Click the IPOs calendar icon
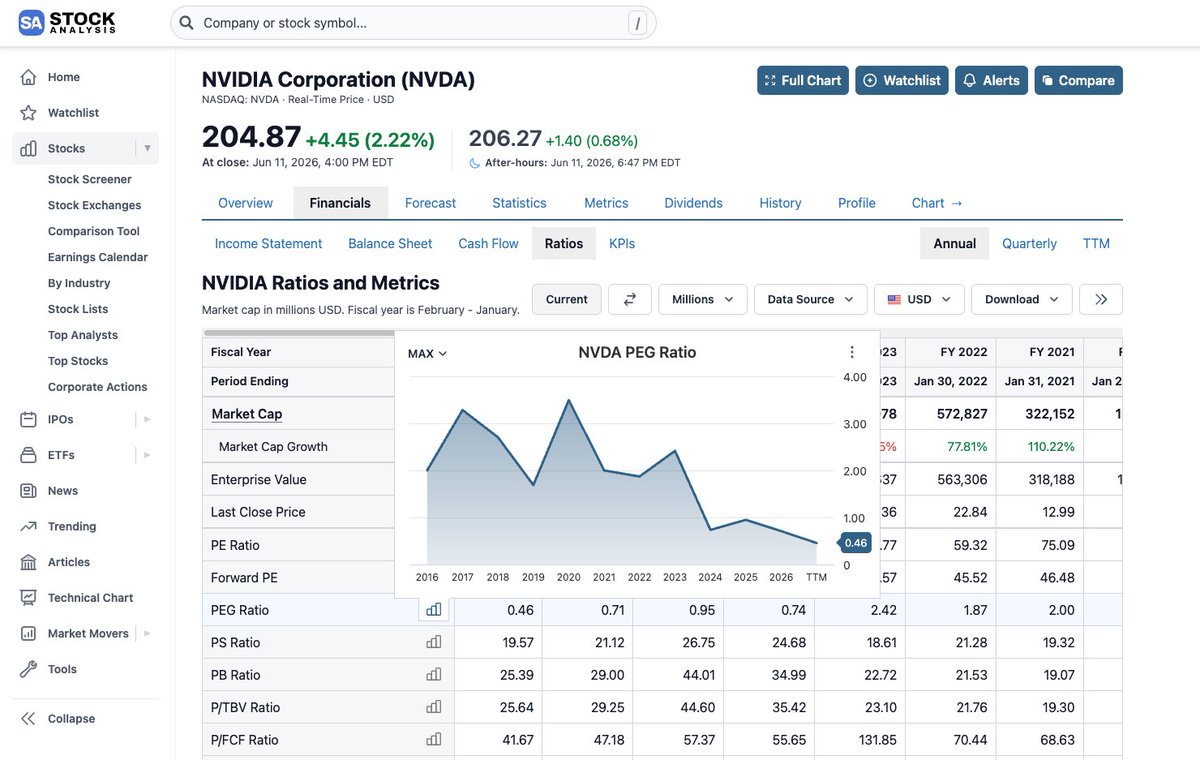Viewport: 1200px width, 760px height. (29, 419)
